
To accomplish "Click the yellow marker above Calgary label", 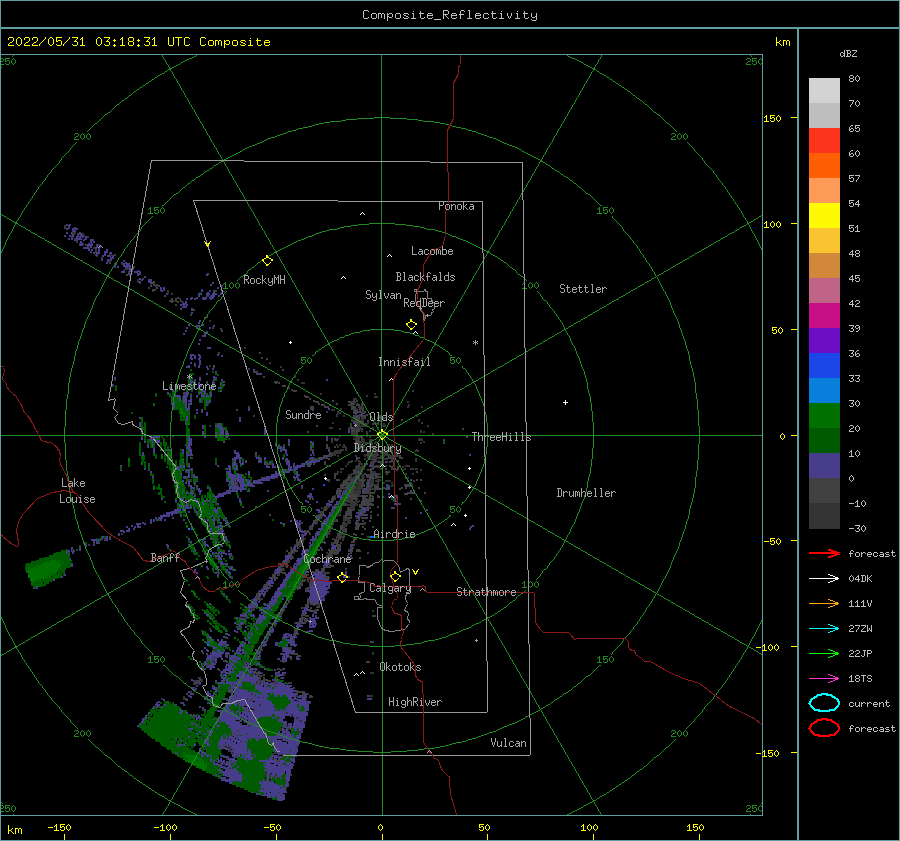I will 395,576.
